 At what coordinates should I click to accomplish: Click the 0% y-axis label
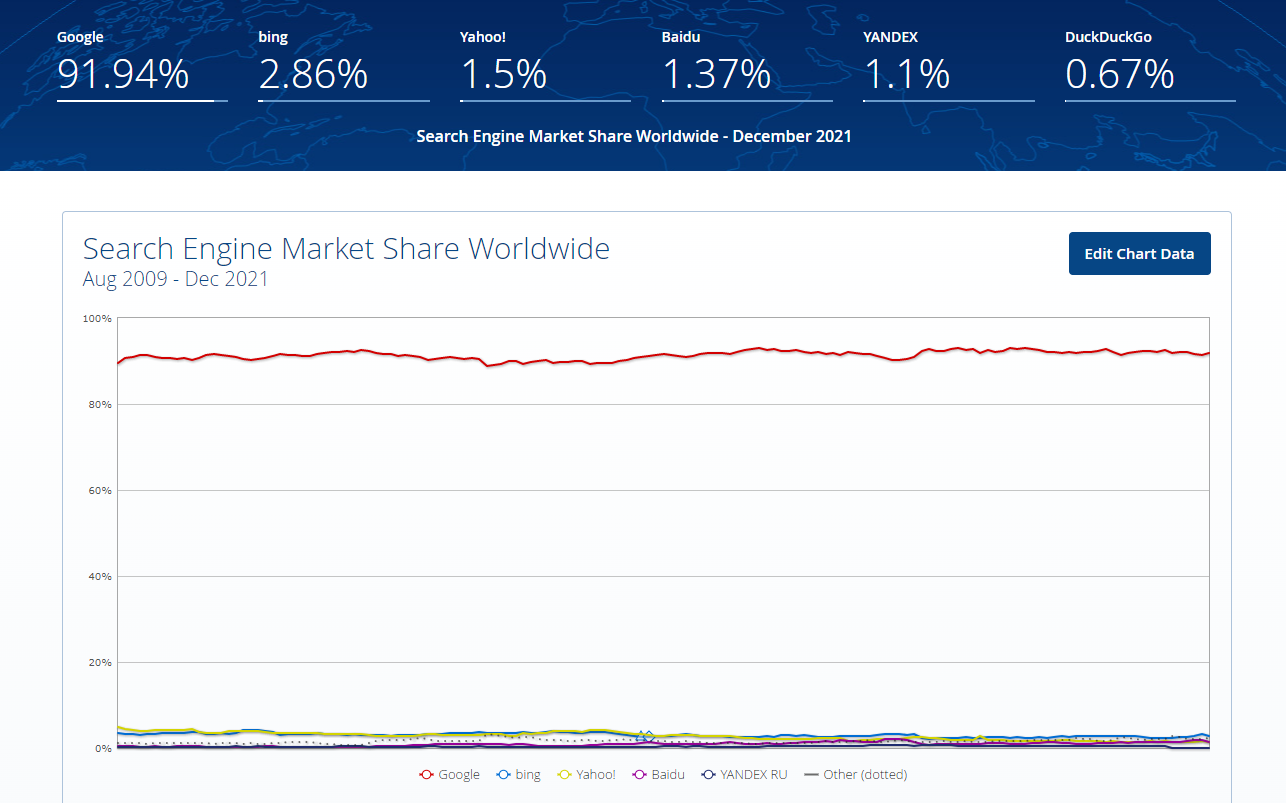[103, 748]
